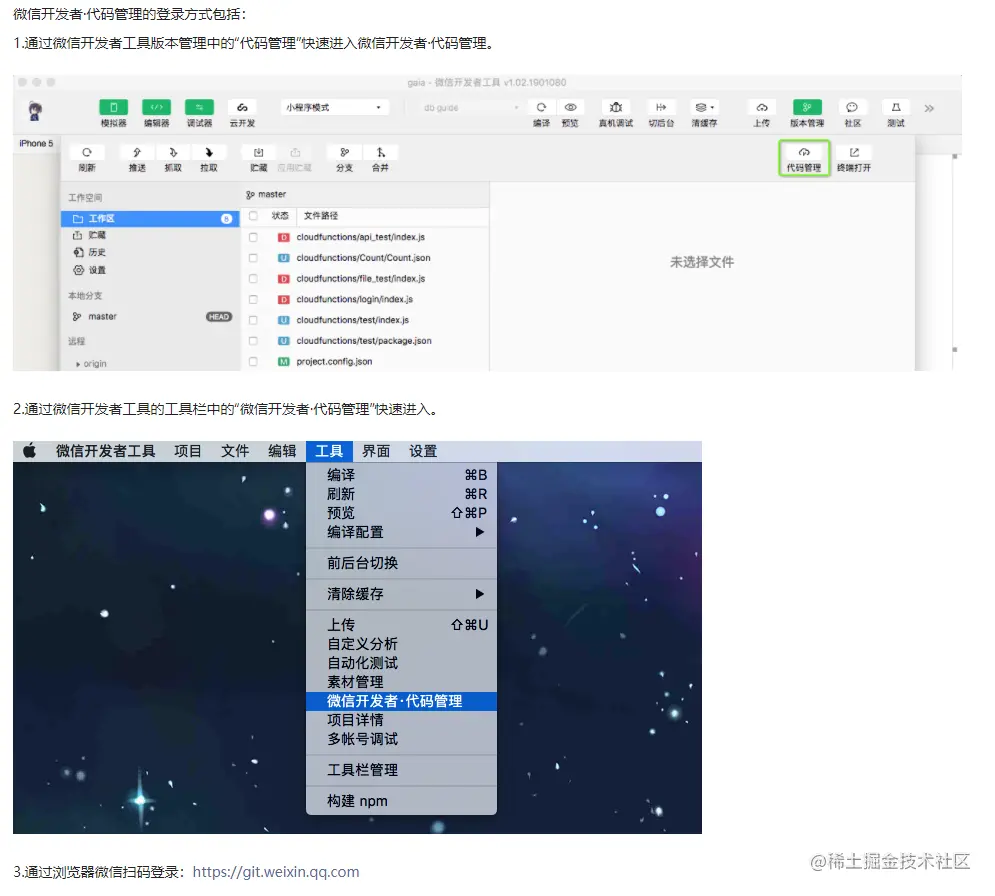This screenshot has height=896, width=995.
Task: Click the 抓取 fetch icon
Action: [173, 152]
